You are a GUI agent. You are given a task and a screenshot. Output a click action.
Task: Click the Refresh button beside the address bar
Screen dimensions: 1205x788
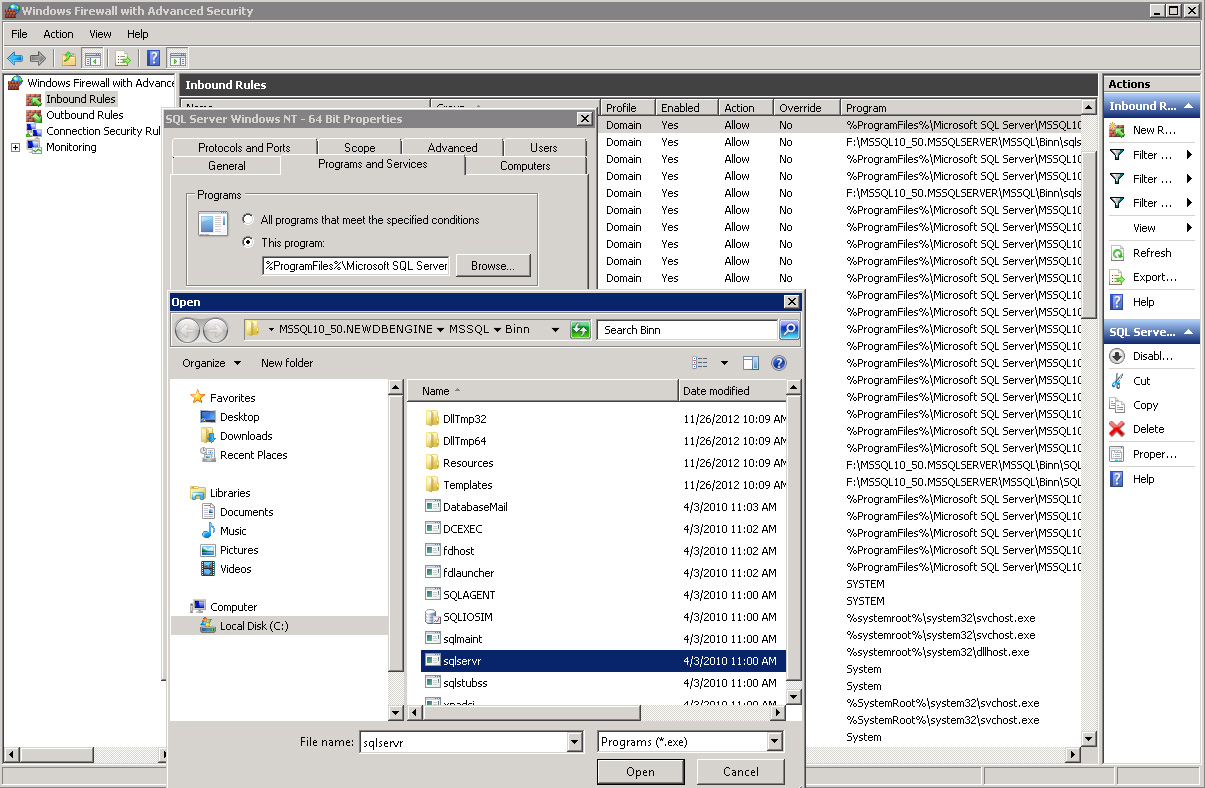tap(580, 330)
